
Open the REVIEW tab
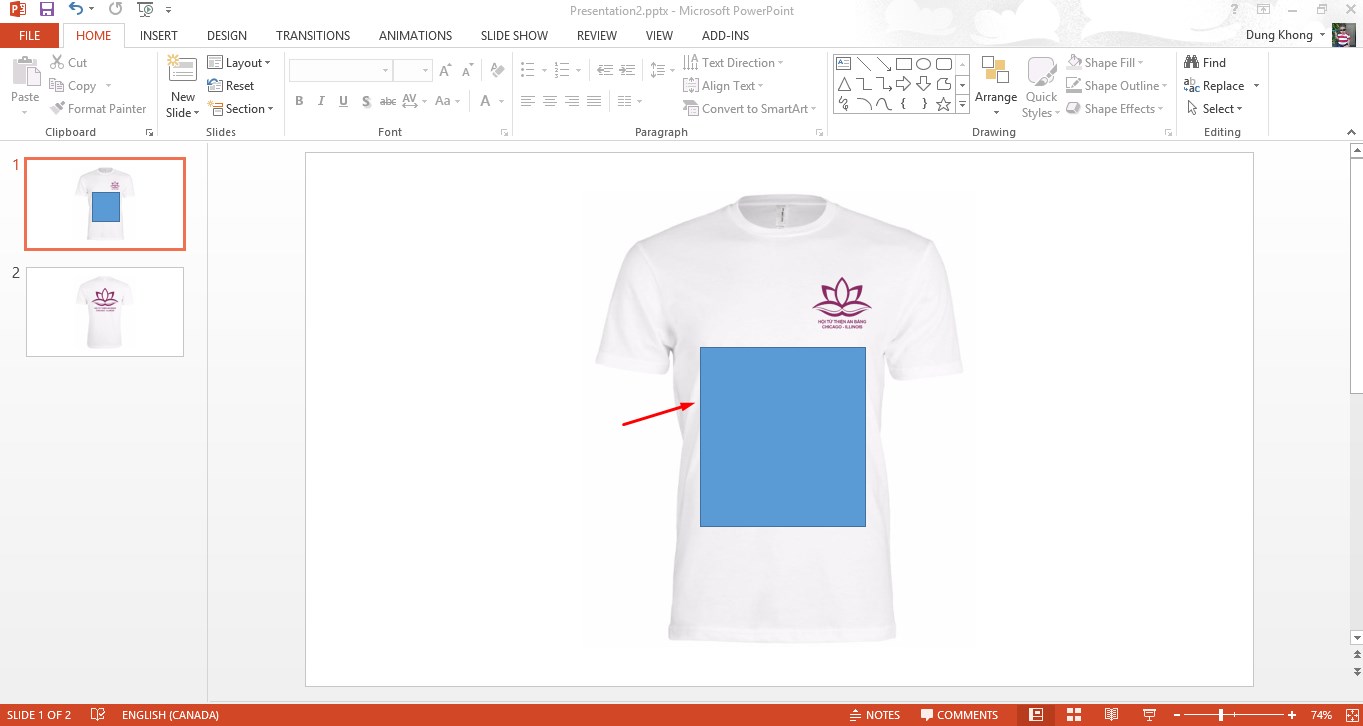click(597, 35)
